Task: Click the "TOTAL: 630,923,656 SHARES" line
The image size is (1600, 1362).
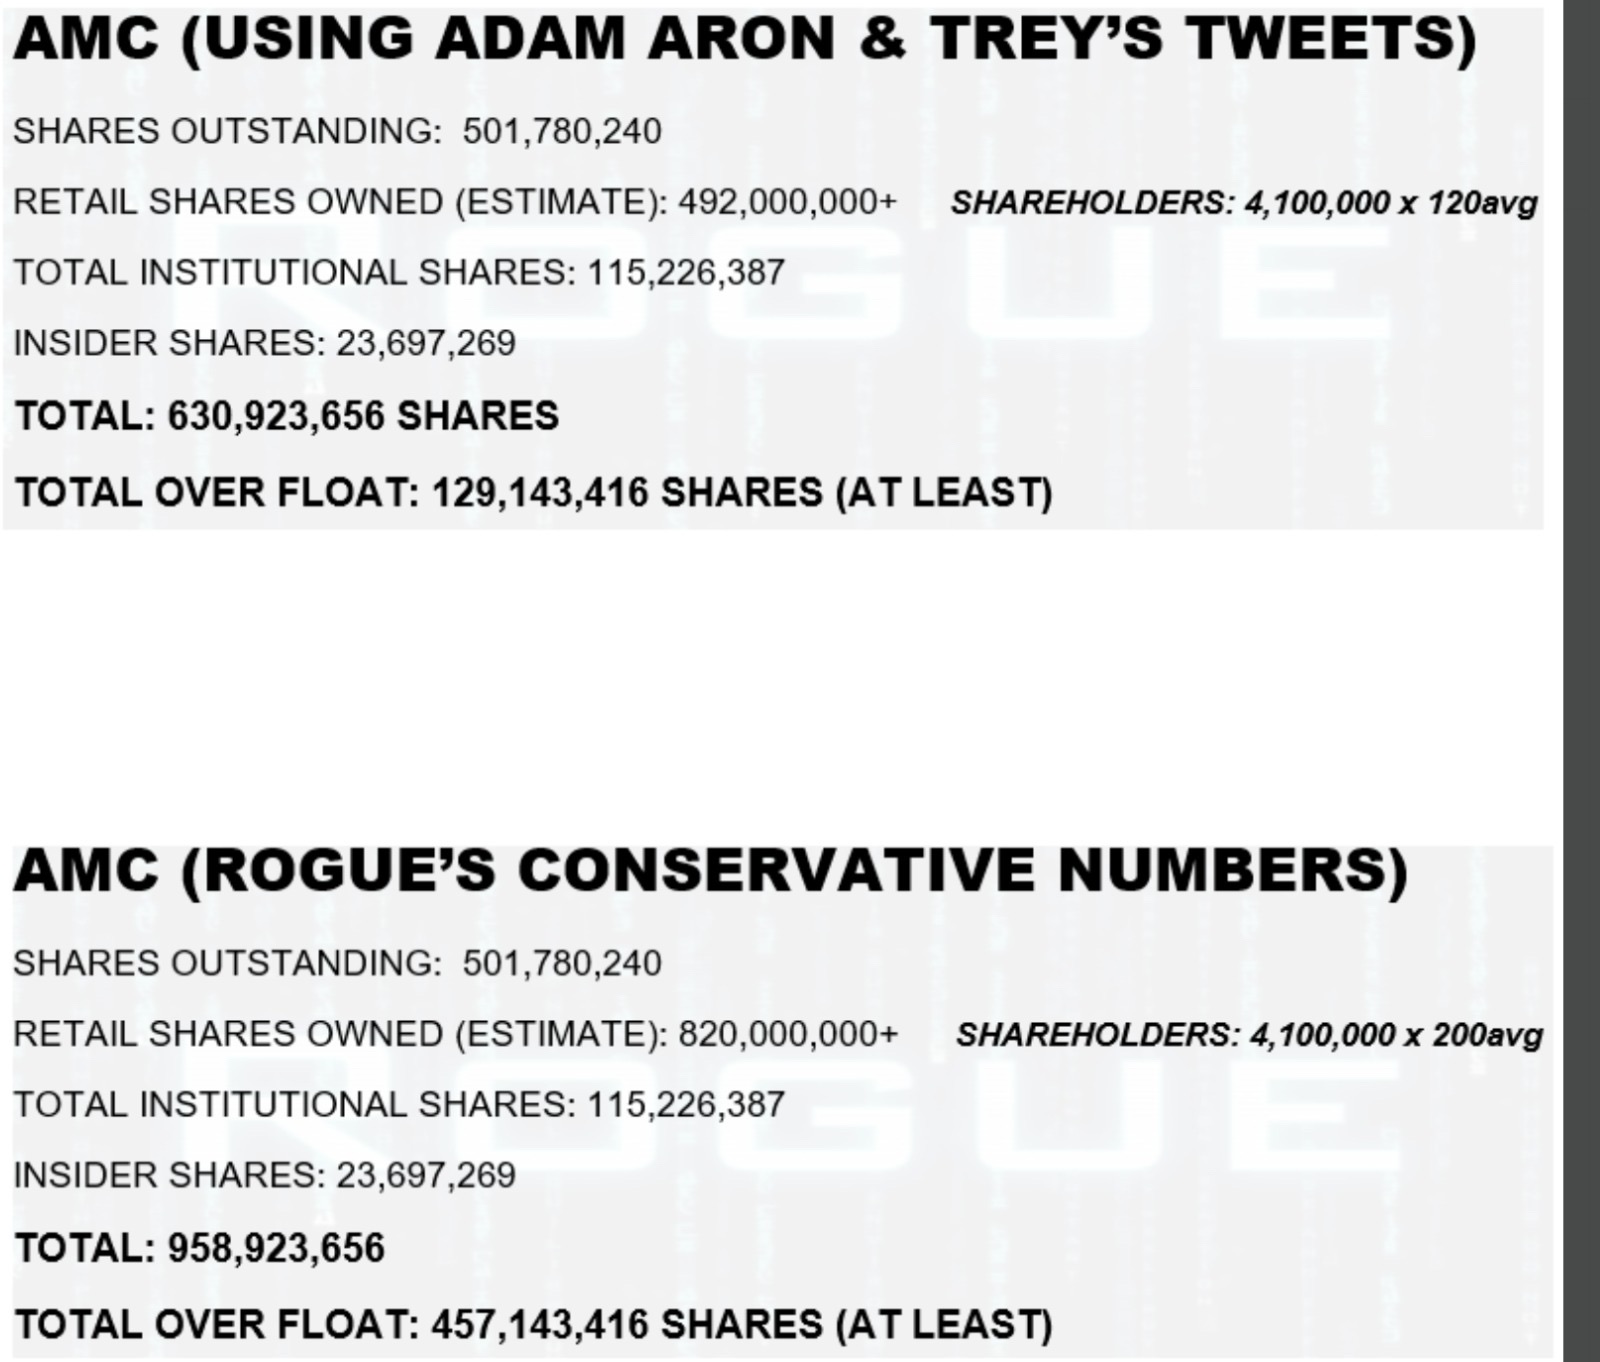Action: tap(287, 416)
